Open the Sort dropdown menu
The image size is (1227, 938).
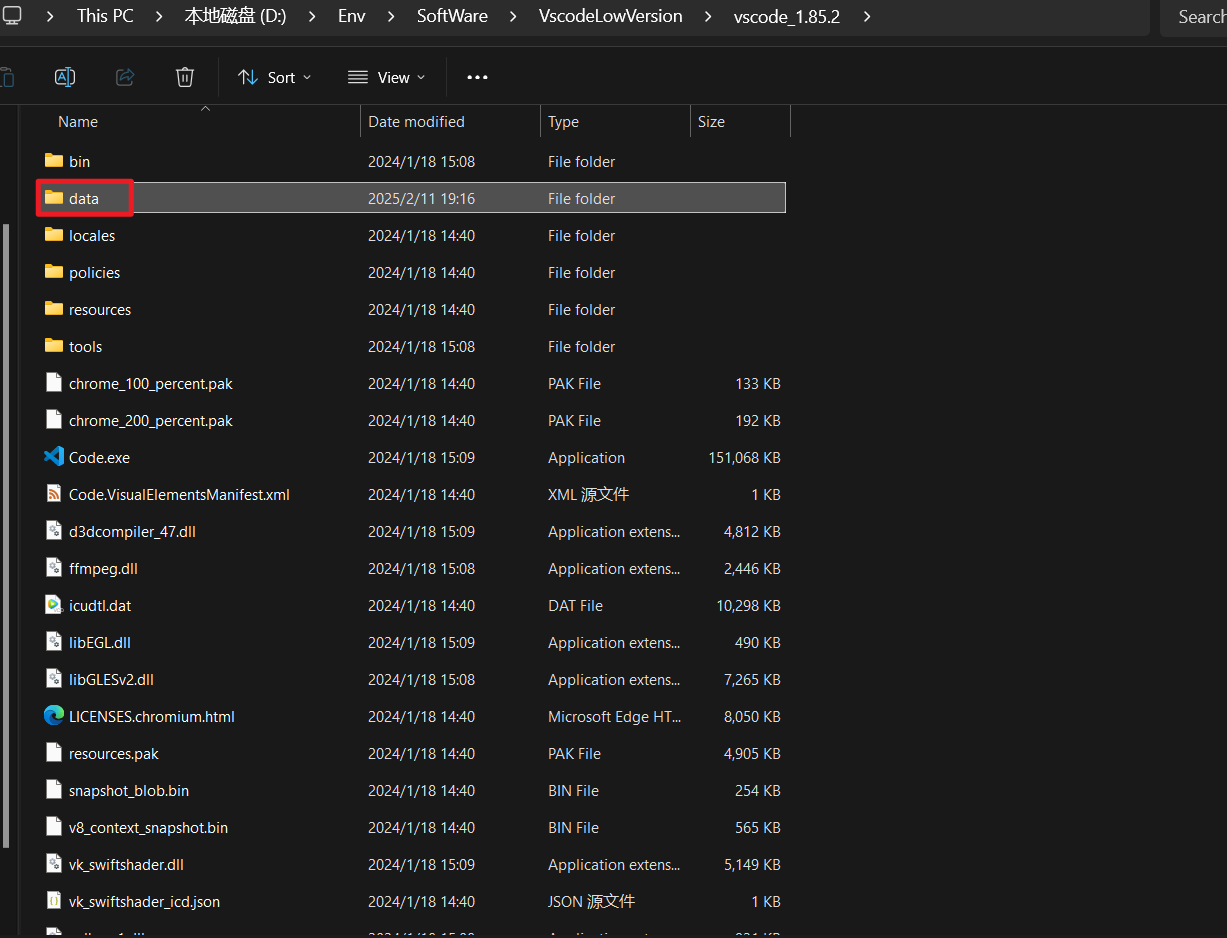coord(274,77)
